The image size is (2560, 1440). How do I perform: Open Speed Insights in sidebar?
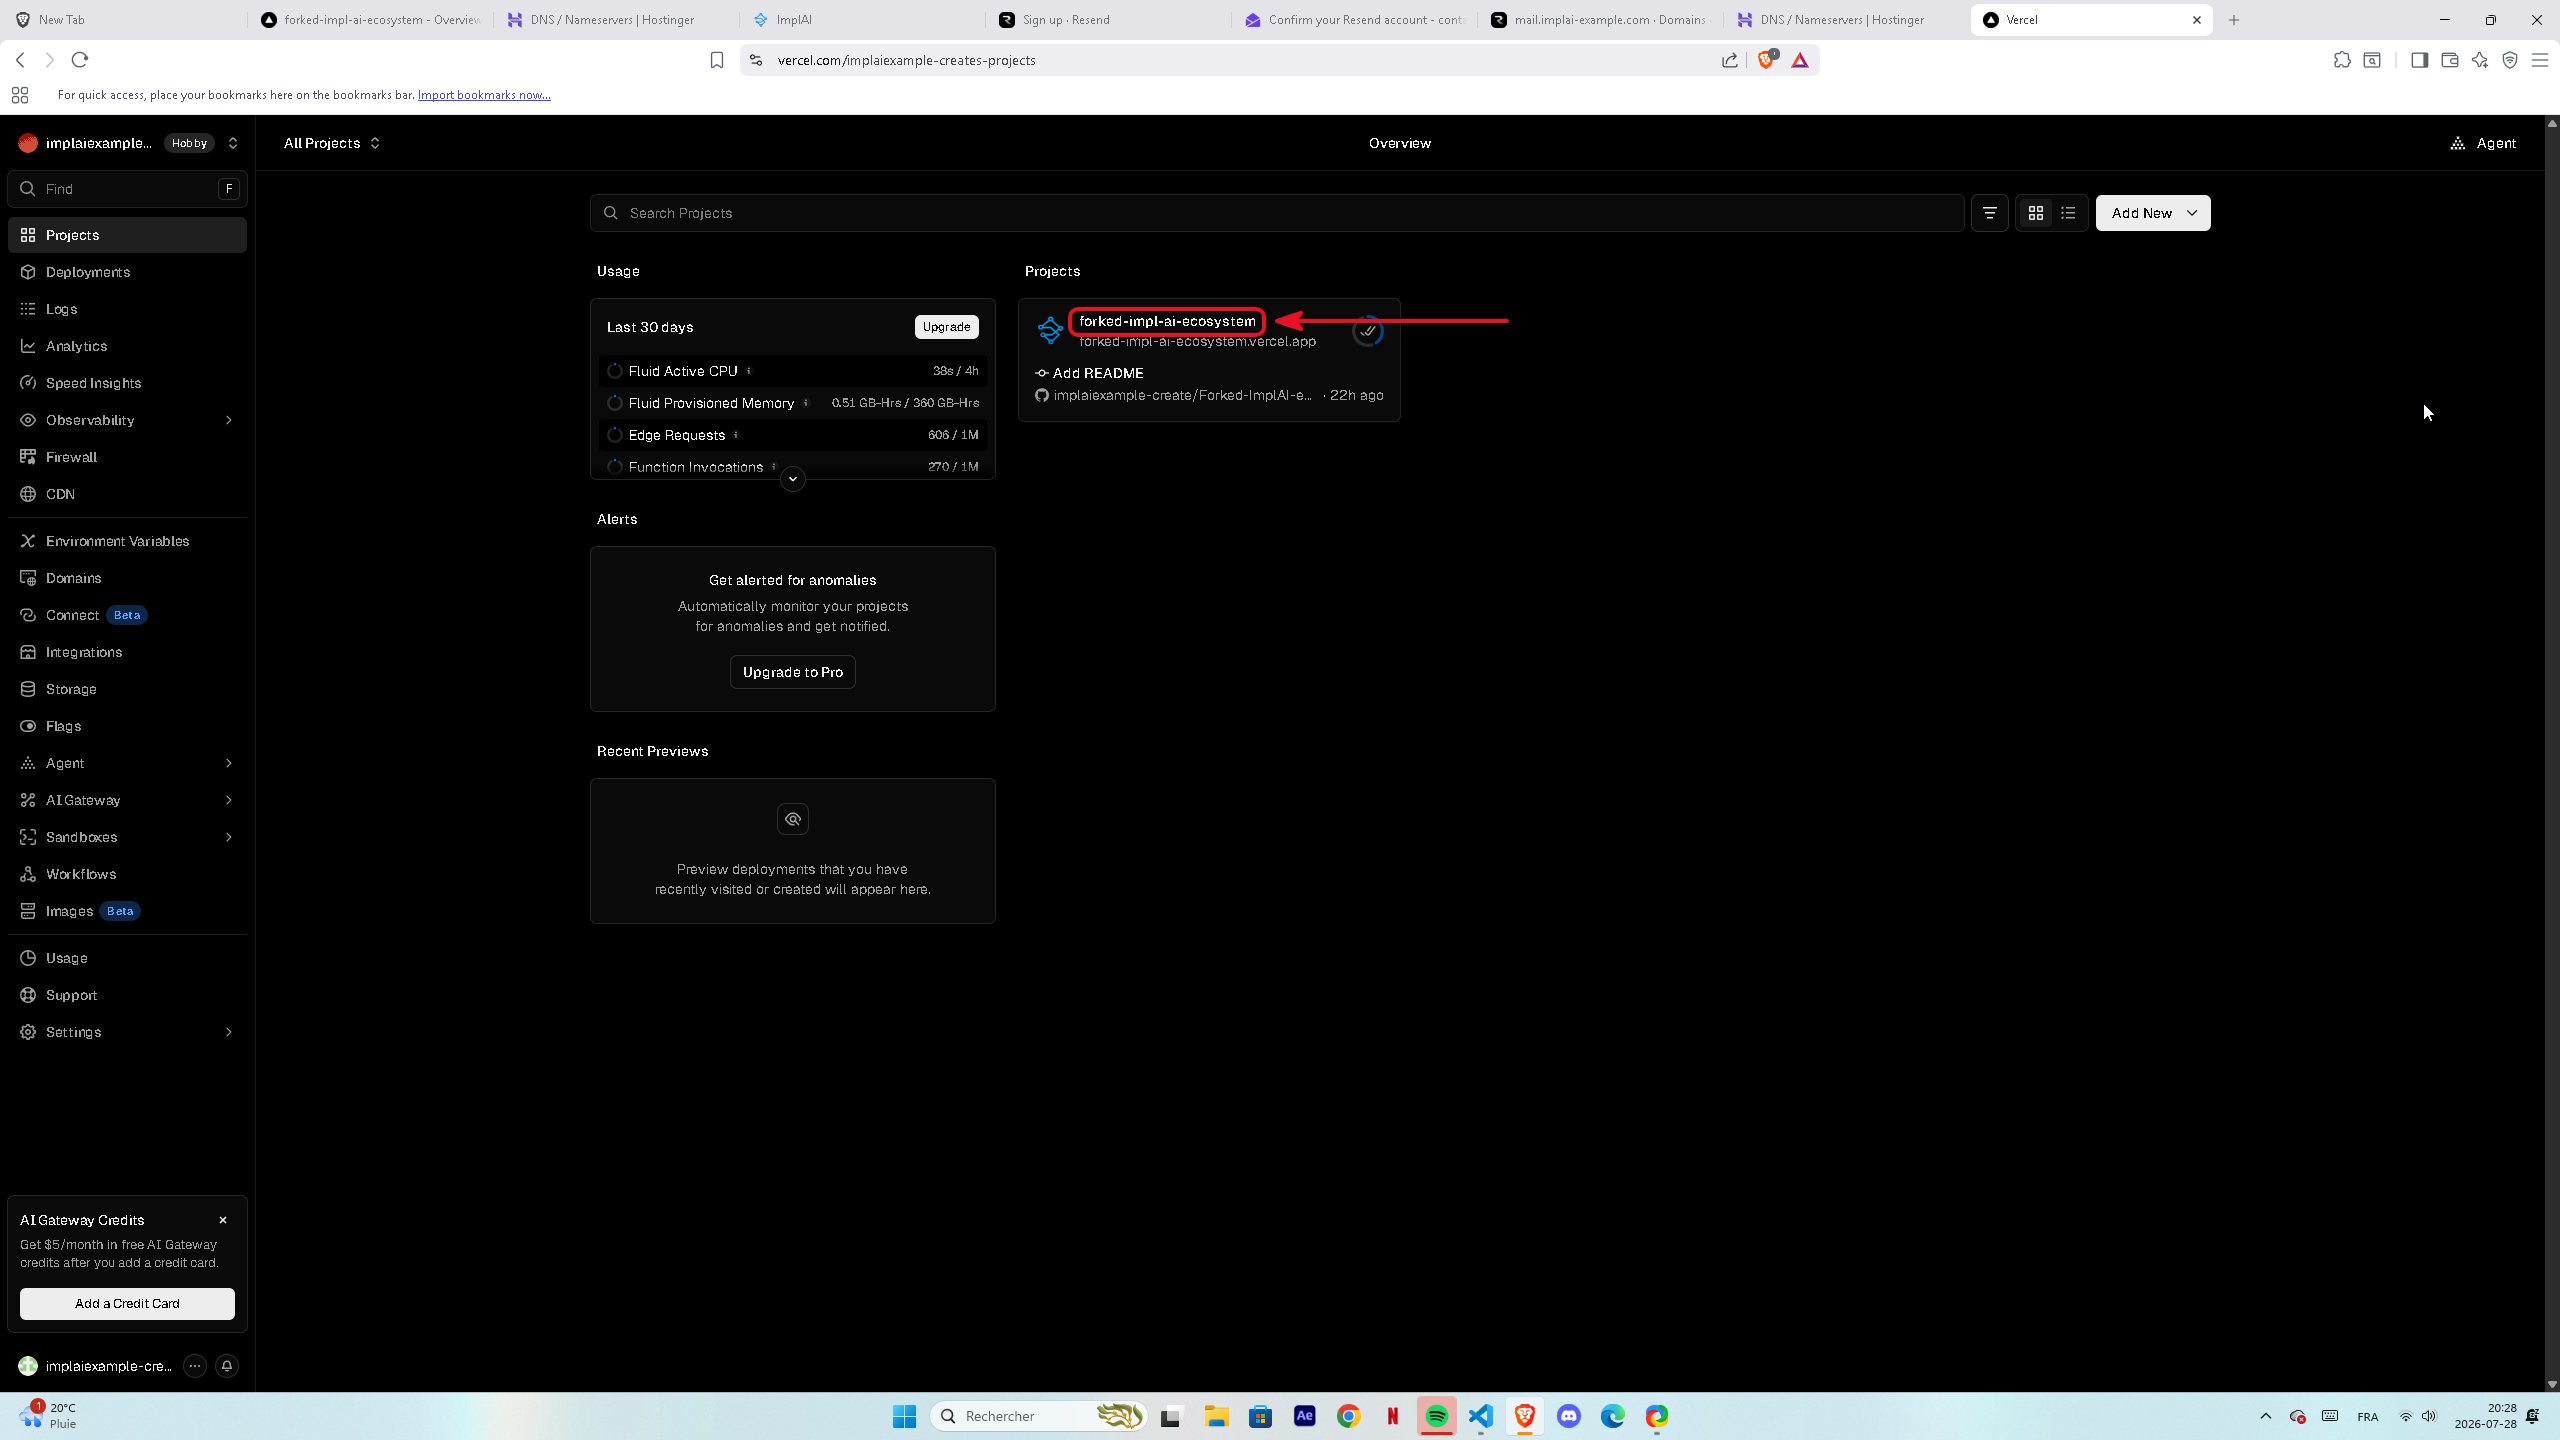pyautogui.click(x=127, y=383)
